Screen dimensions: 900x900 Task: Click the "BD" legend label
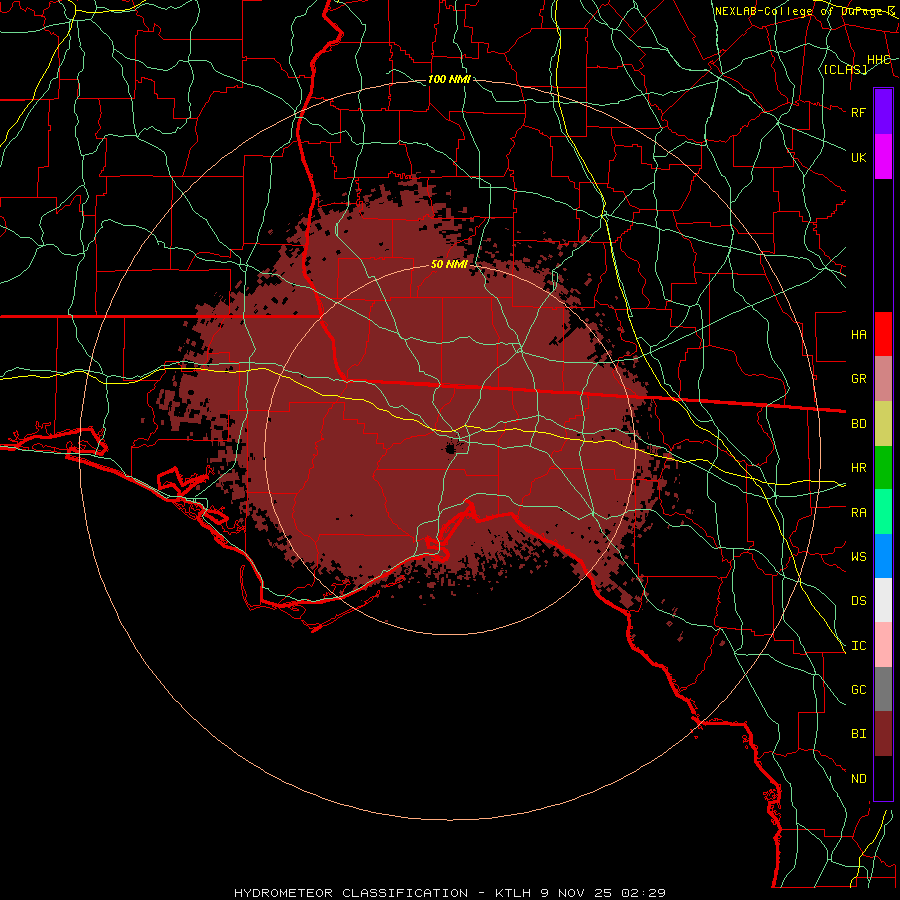point(858,424)
